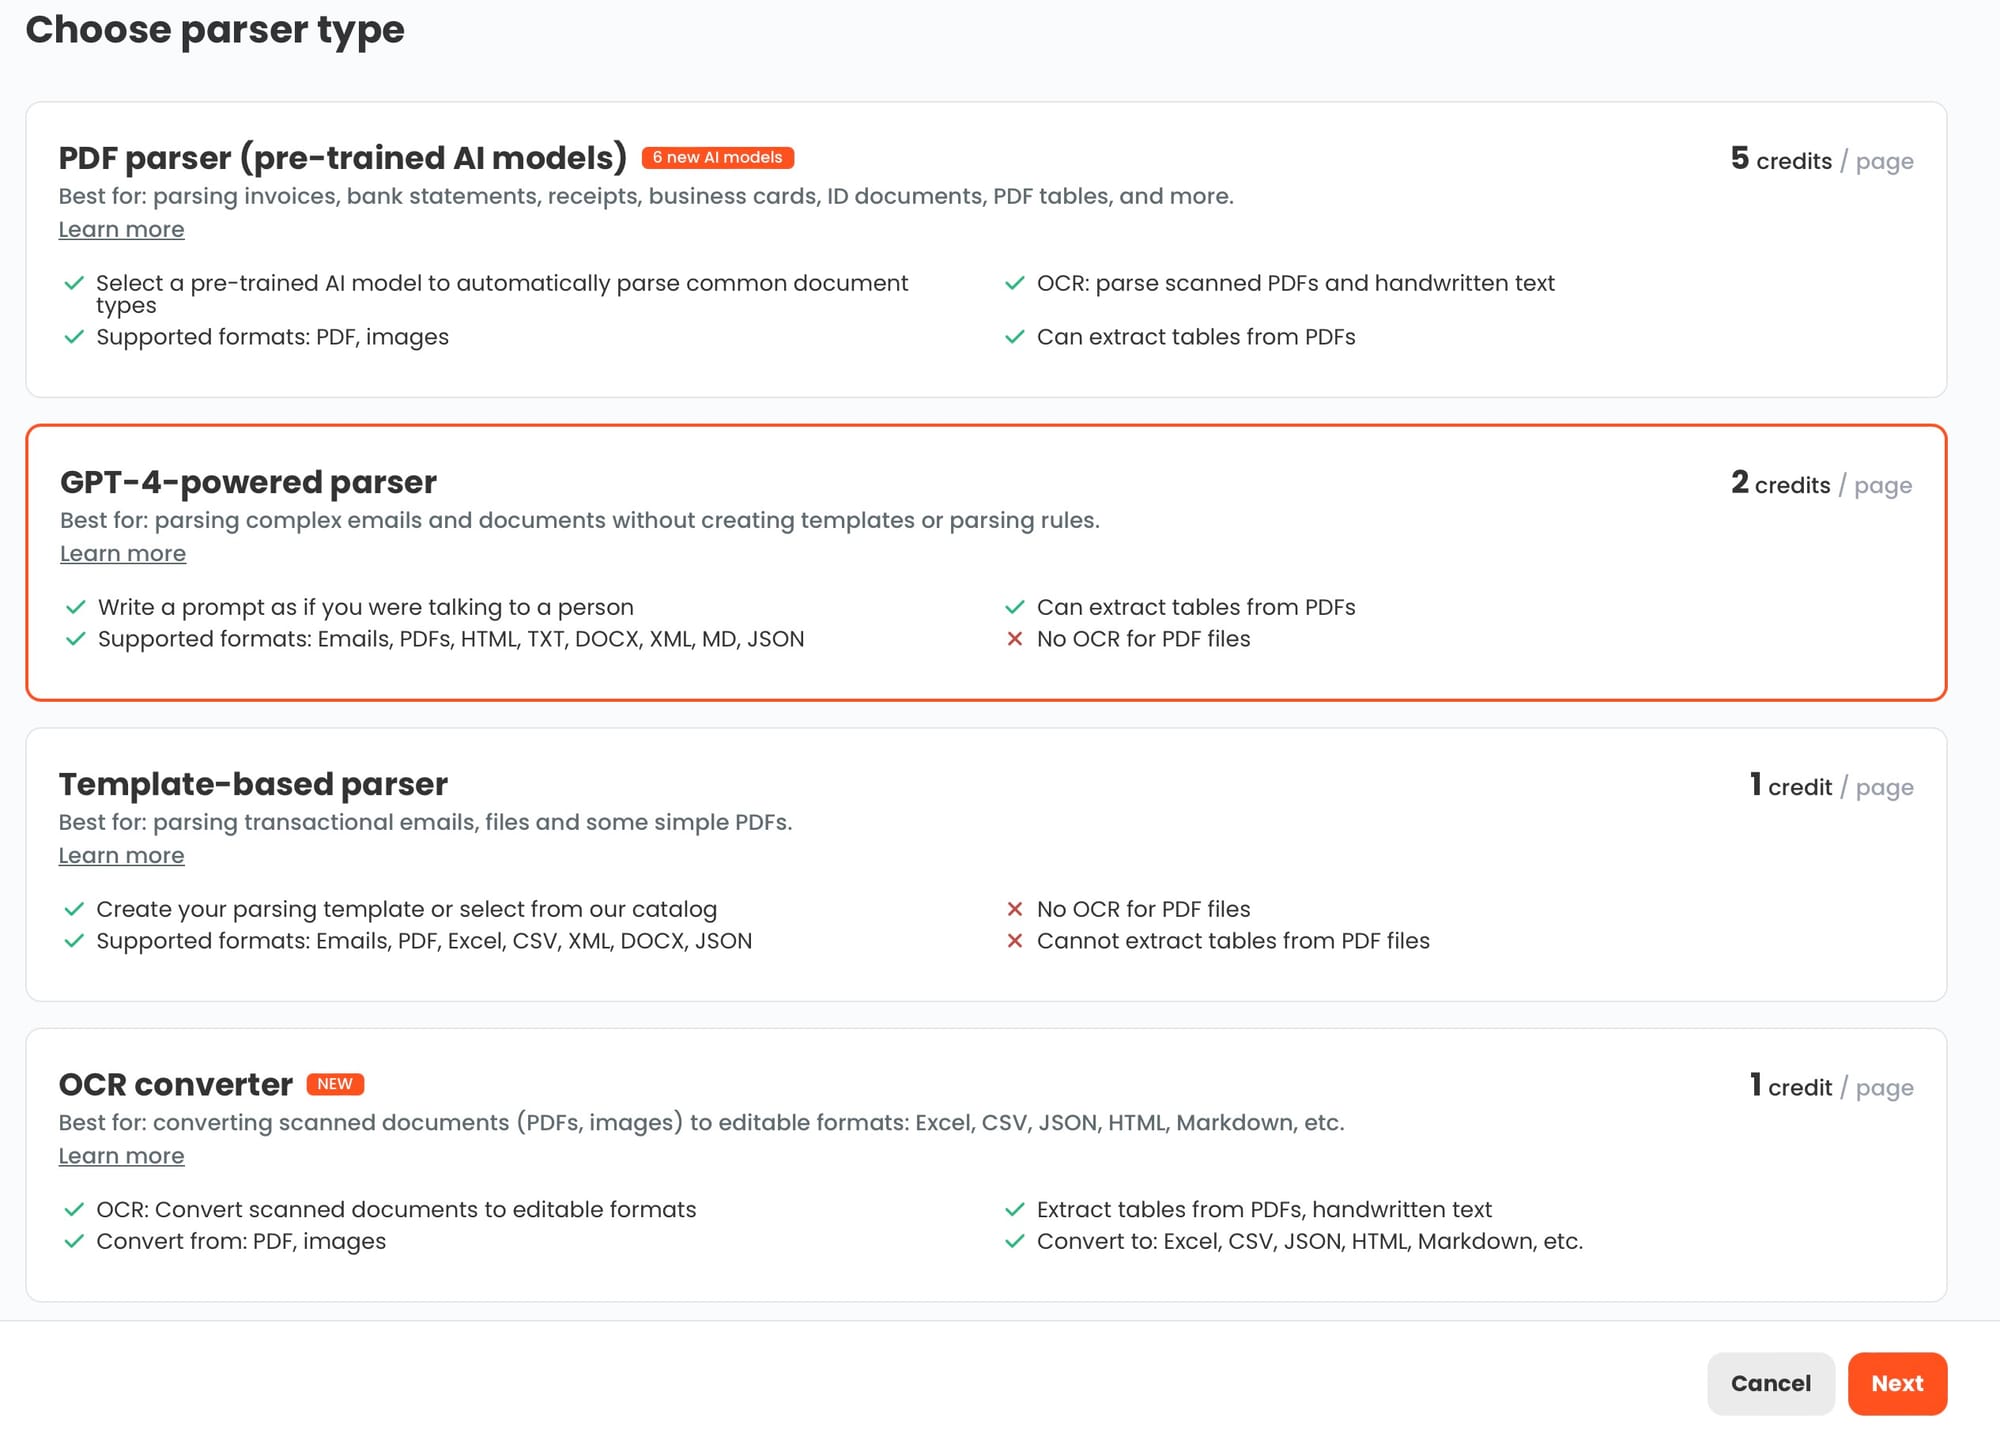Click checkmark by 'Create your parsing template'
Screen dimensions: 2000x1440
coord(73,909)
